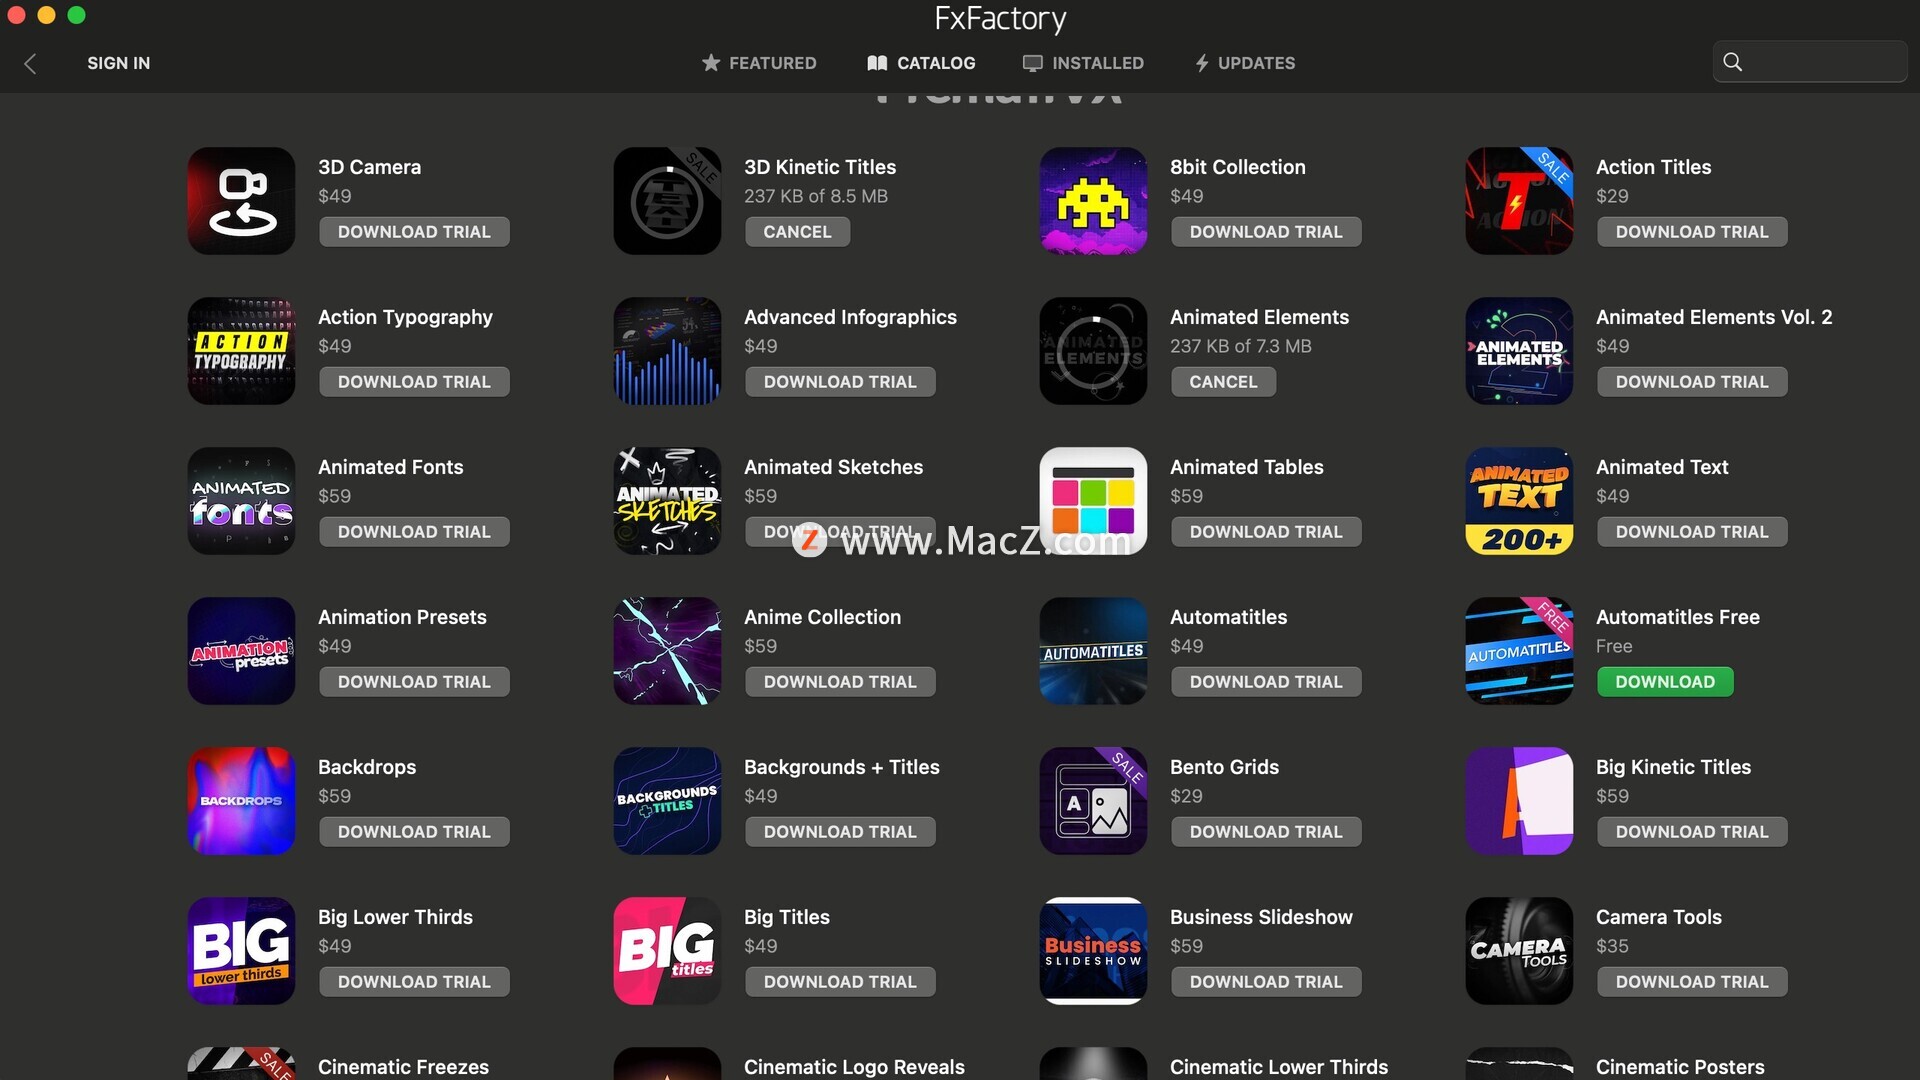This screenshot has width=1920, height=1080.
Task: Download trial for Animated Elements Vol. 2
Action: (x=1692, y=382)
